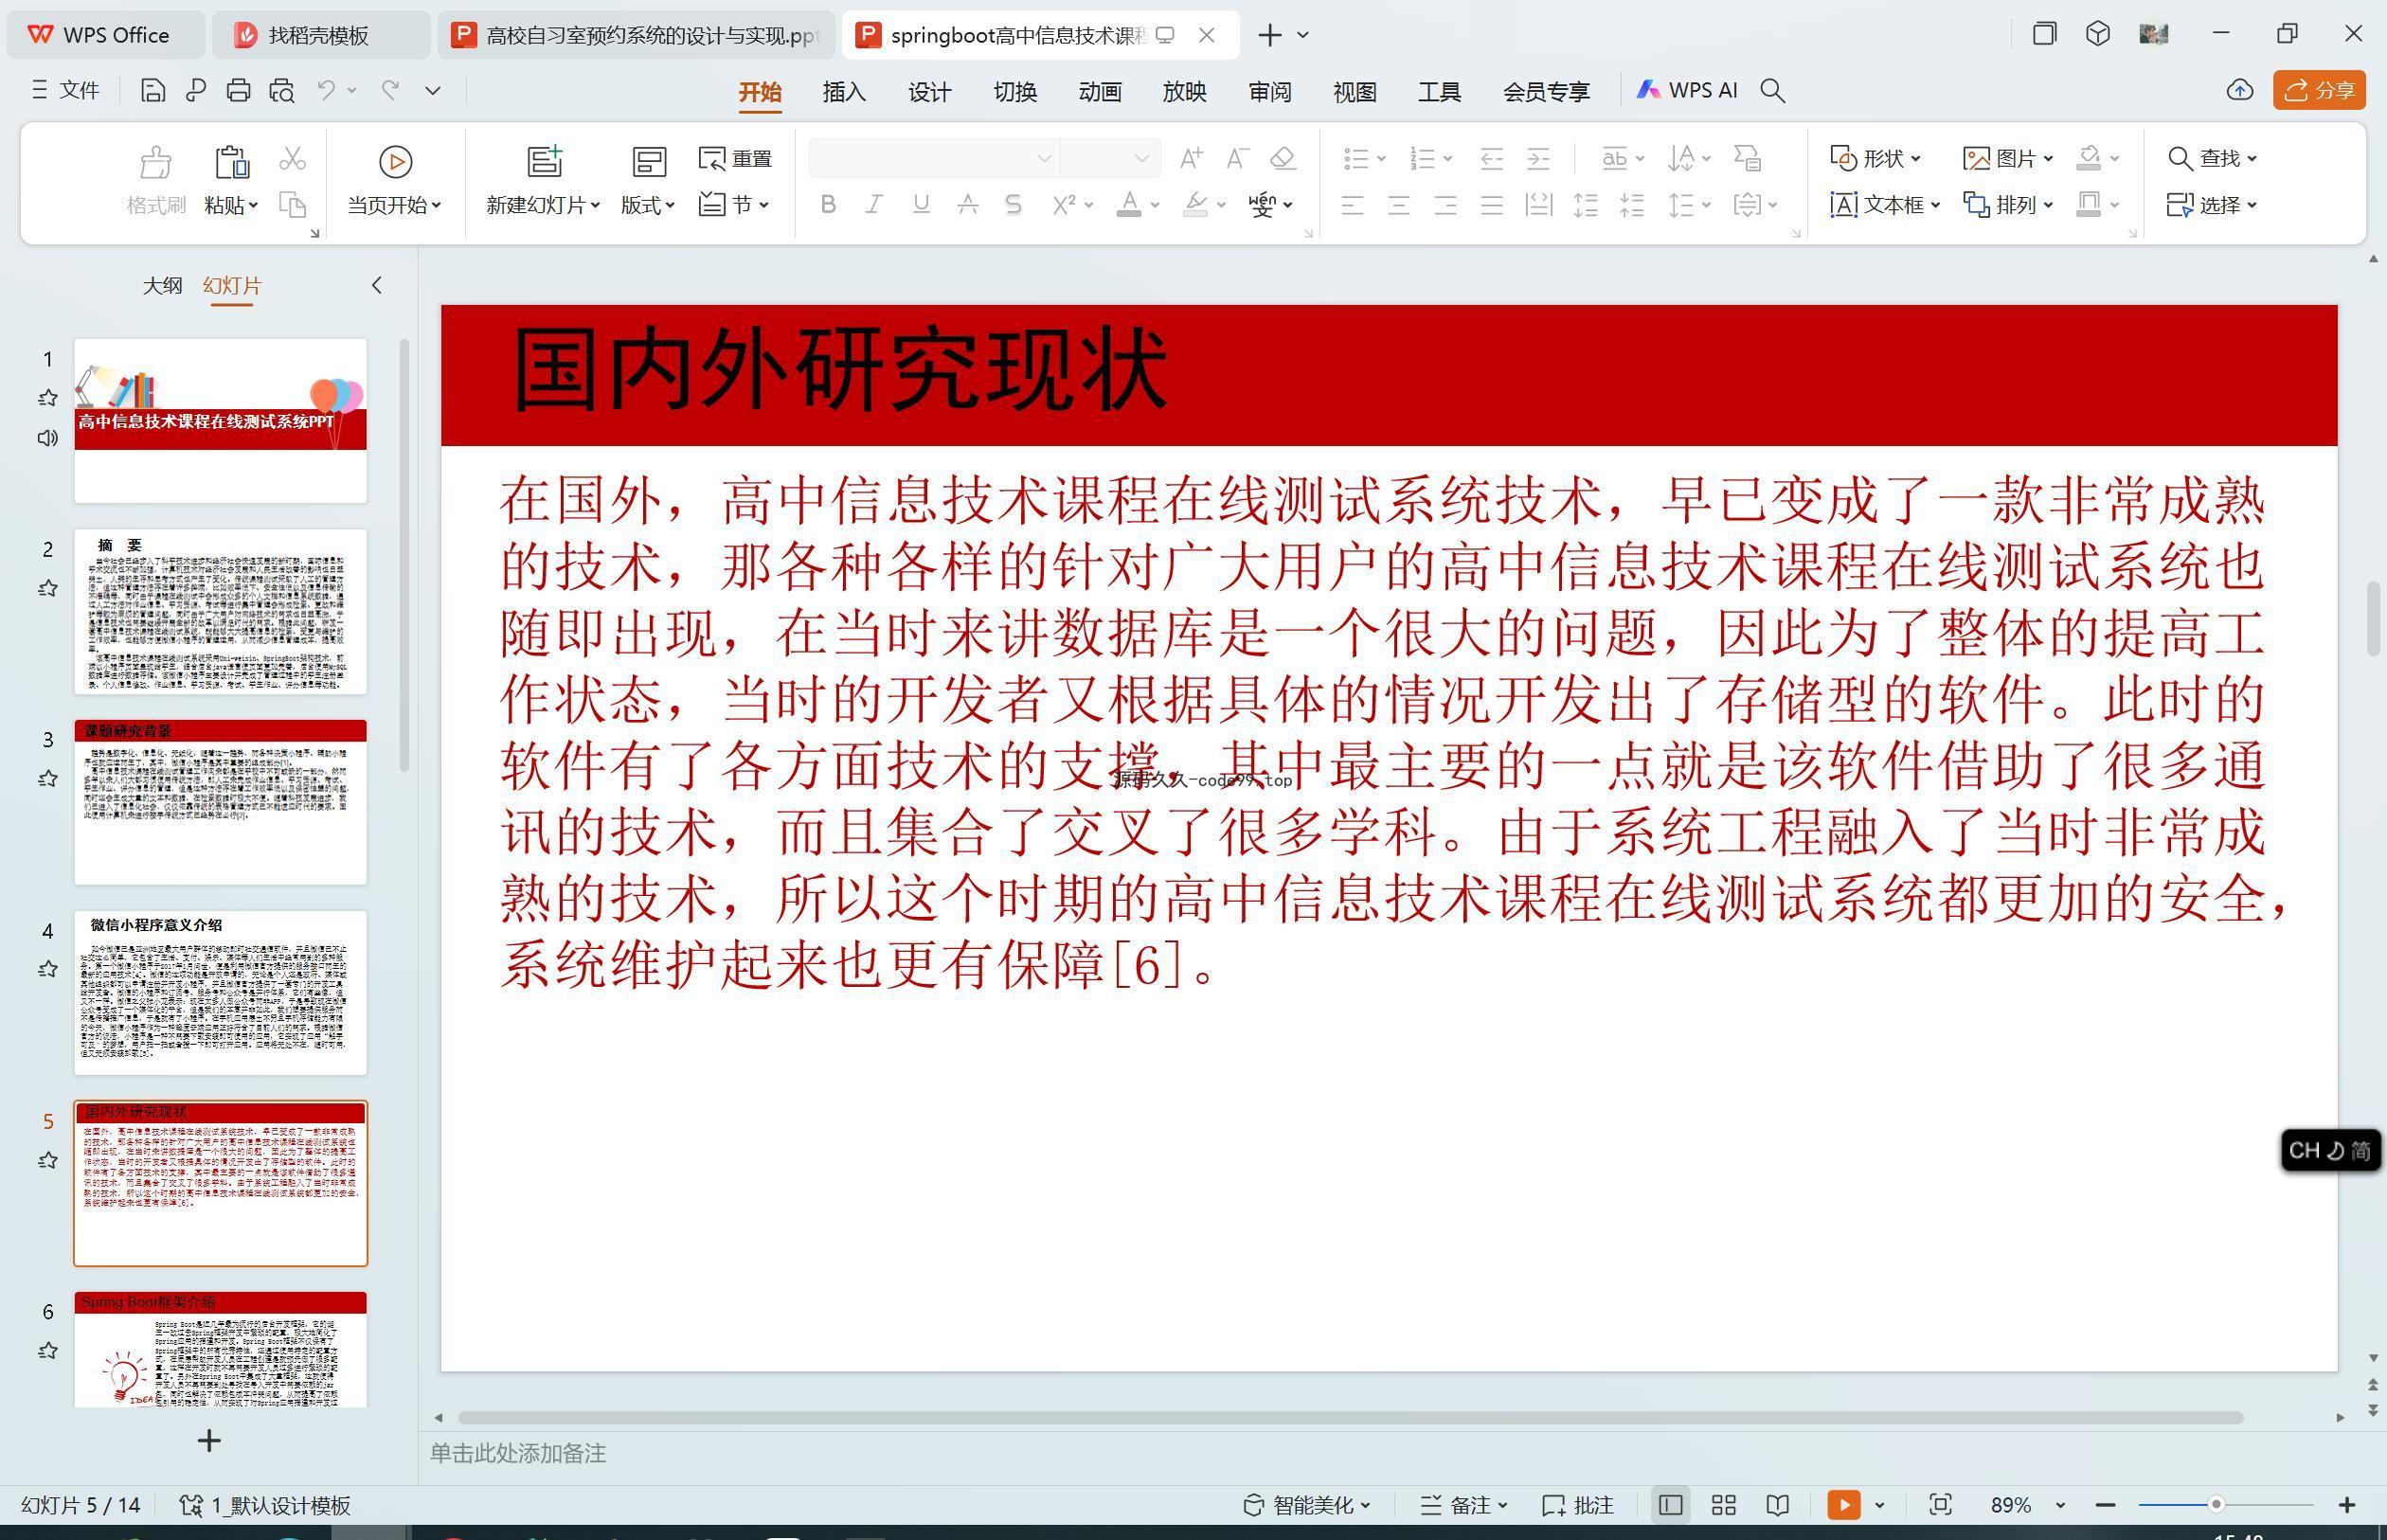This screenshot has width=2387, height=1540.
Task: Click the Format Painter (格式刷) icon
Action: coord(155,161)
